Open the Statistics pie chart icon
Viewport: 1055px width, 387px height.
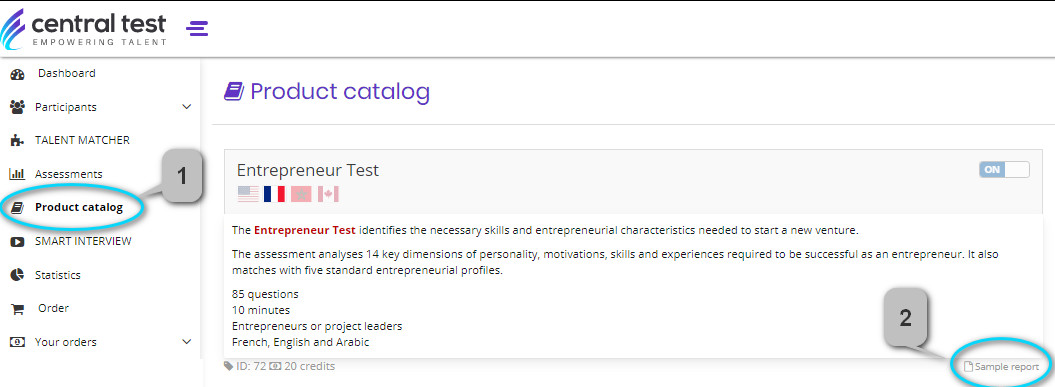click(17, 275)
